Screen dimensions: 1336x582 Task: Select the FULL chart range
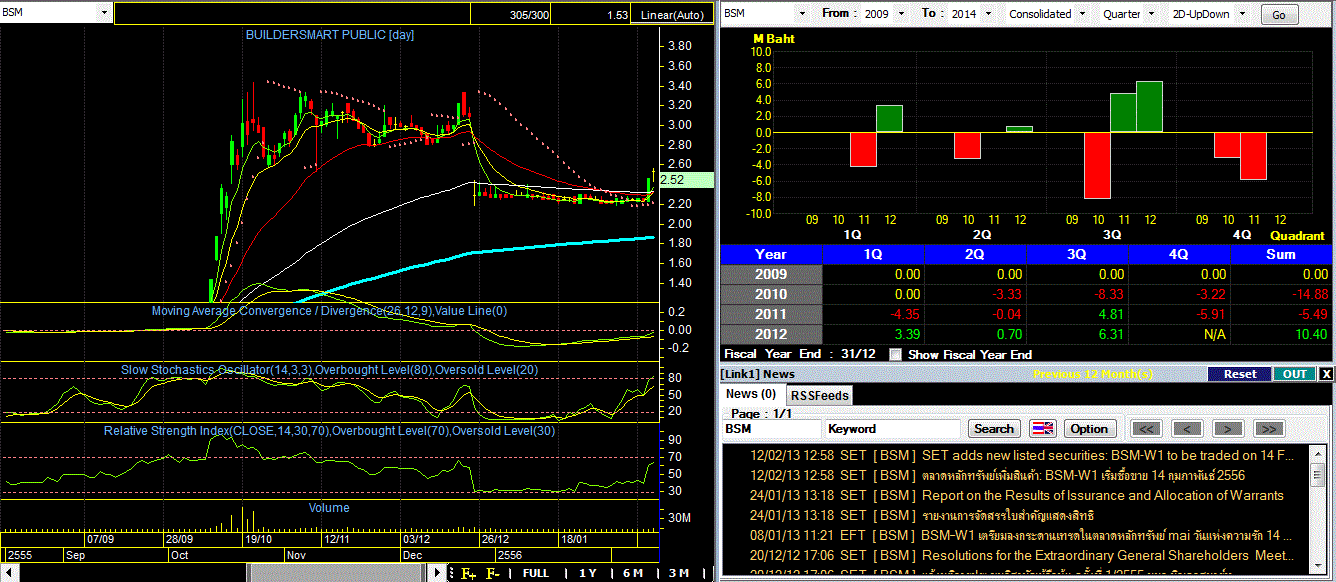coord(536,573)
